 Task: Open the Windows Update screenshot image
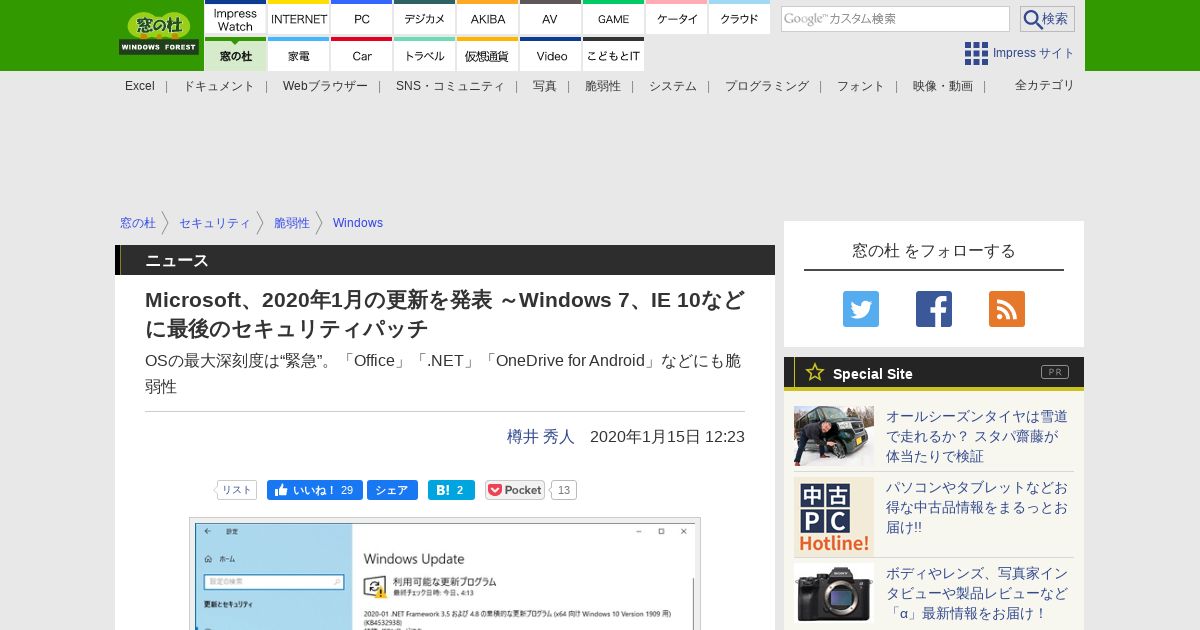[x=445, y=573]
